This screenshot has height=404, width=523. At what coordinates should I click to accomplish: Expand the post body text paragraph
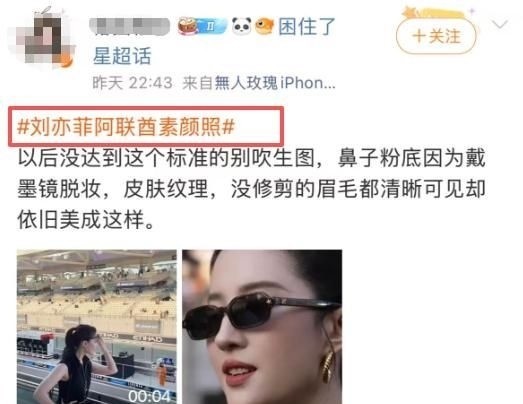coord(251,189)
